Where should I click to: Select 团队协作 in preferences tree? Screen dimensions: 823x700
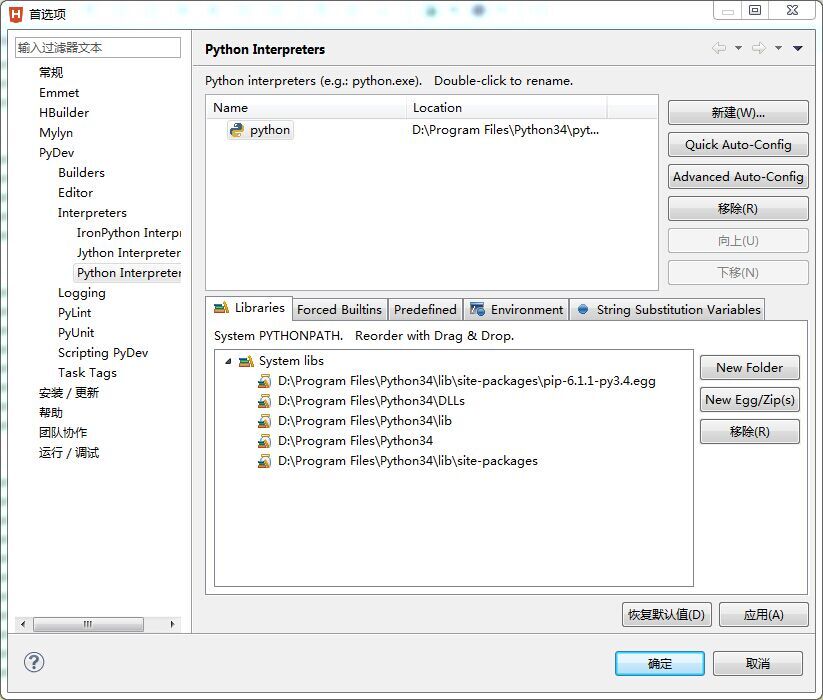pyautogui.click(x=63, y=432)
